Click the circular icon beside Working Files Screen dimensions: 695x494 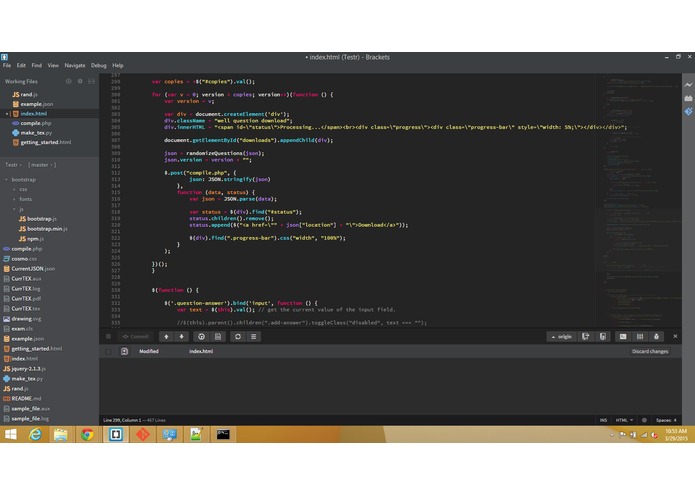tap(68, 82)
